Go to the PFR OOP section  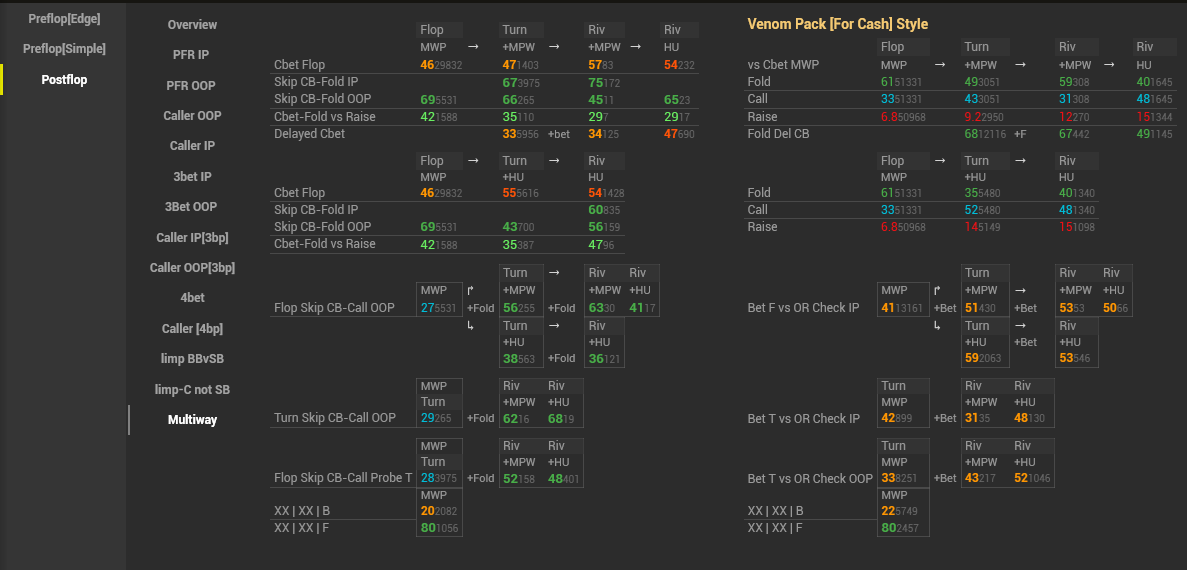192,85
